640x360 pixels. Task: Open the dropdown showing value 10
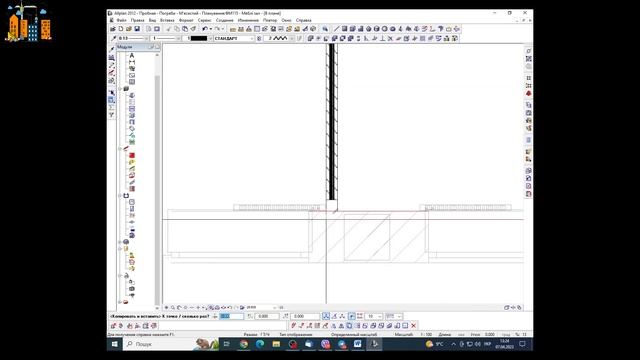point(380,316)
